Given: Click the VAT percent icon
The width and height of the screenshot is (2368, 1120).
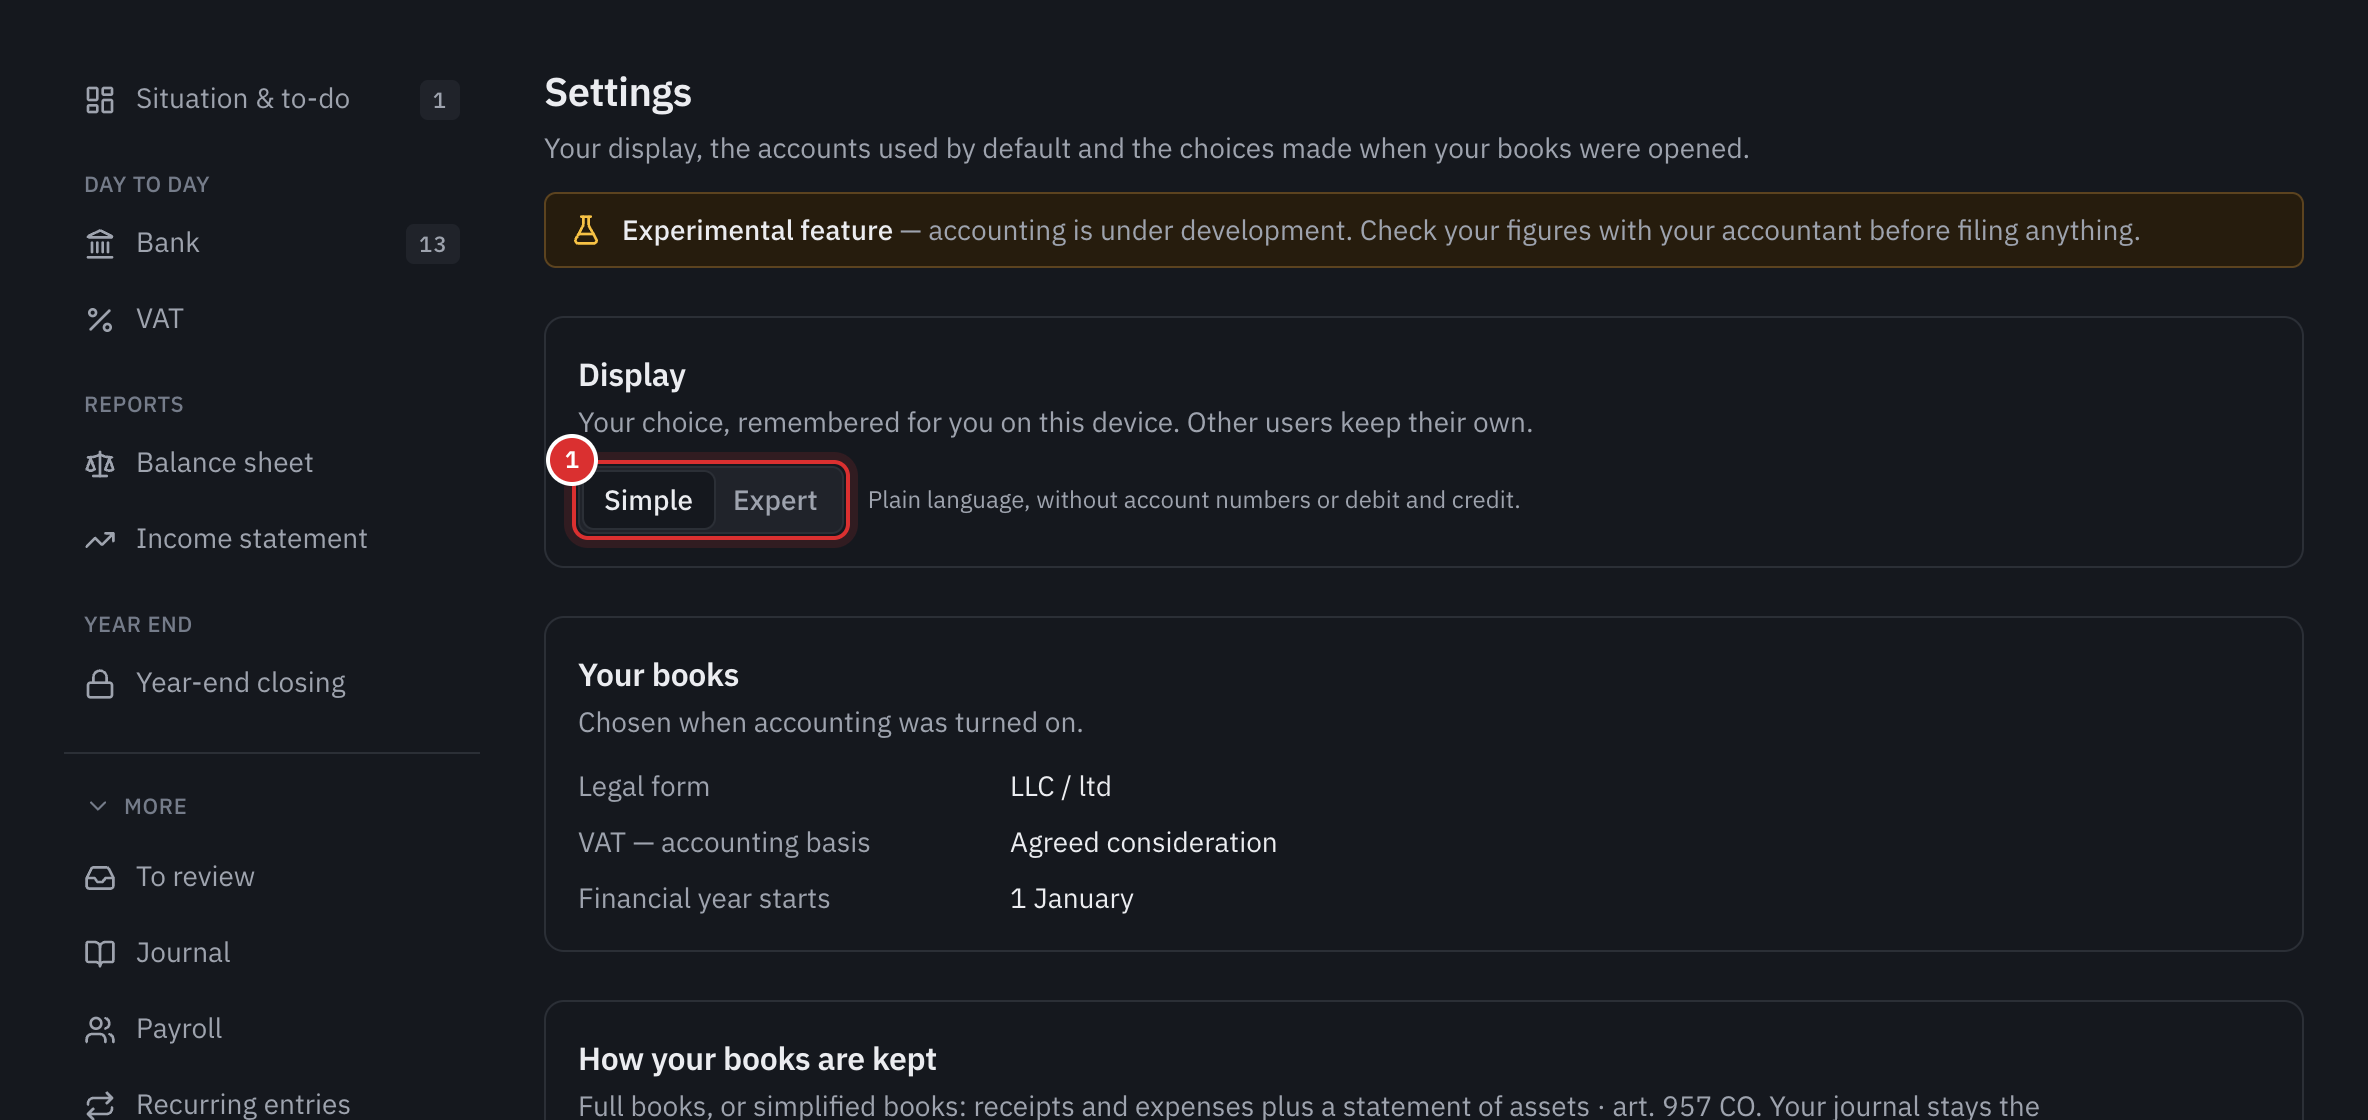Looking at the screenshot, I should point(100,319).
